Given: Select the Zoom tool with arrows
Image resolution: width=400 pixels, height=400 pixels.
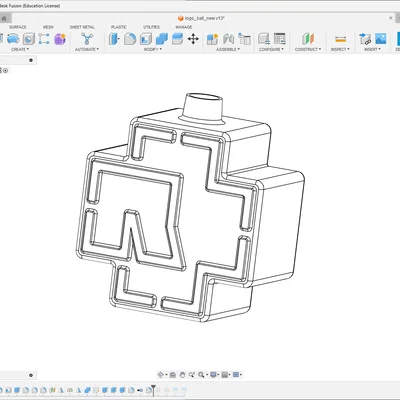Looking at the screenshot, I should [192, 375].
